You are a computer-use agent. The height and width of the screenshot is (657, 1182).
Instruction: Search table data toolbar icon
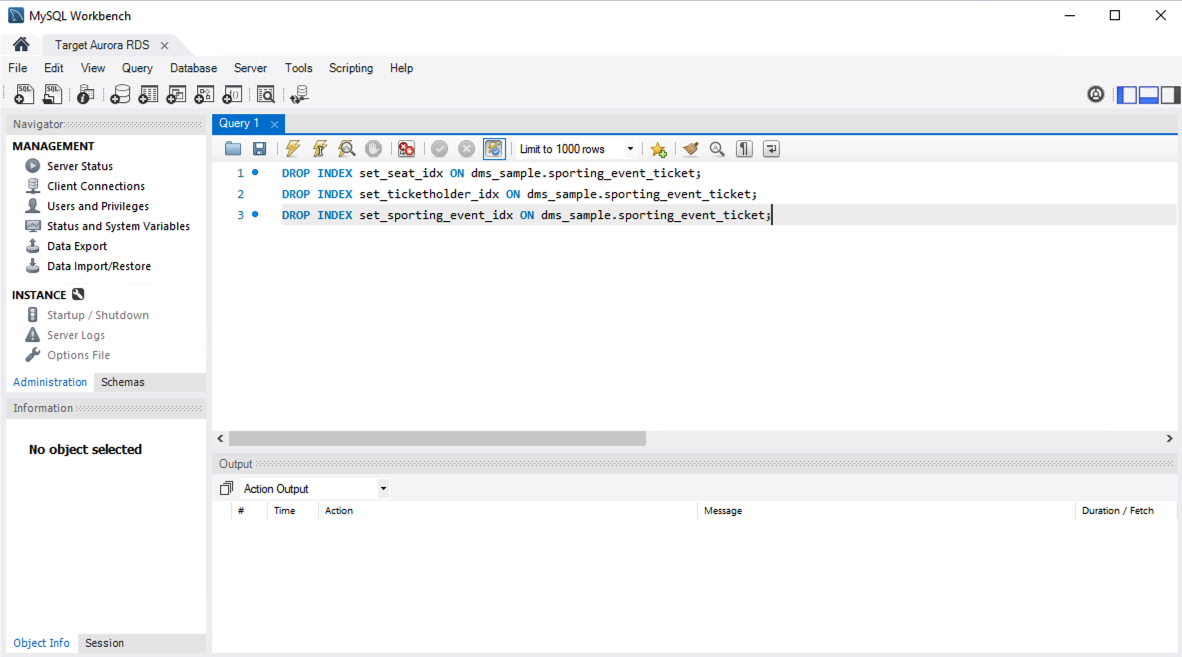pos(266,94)
